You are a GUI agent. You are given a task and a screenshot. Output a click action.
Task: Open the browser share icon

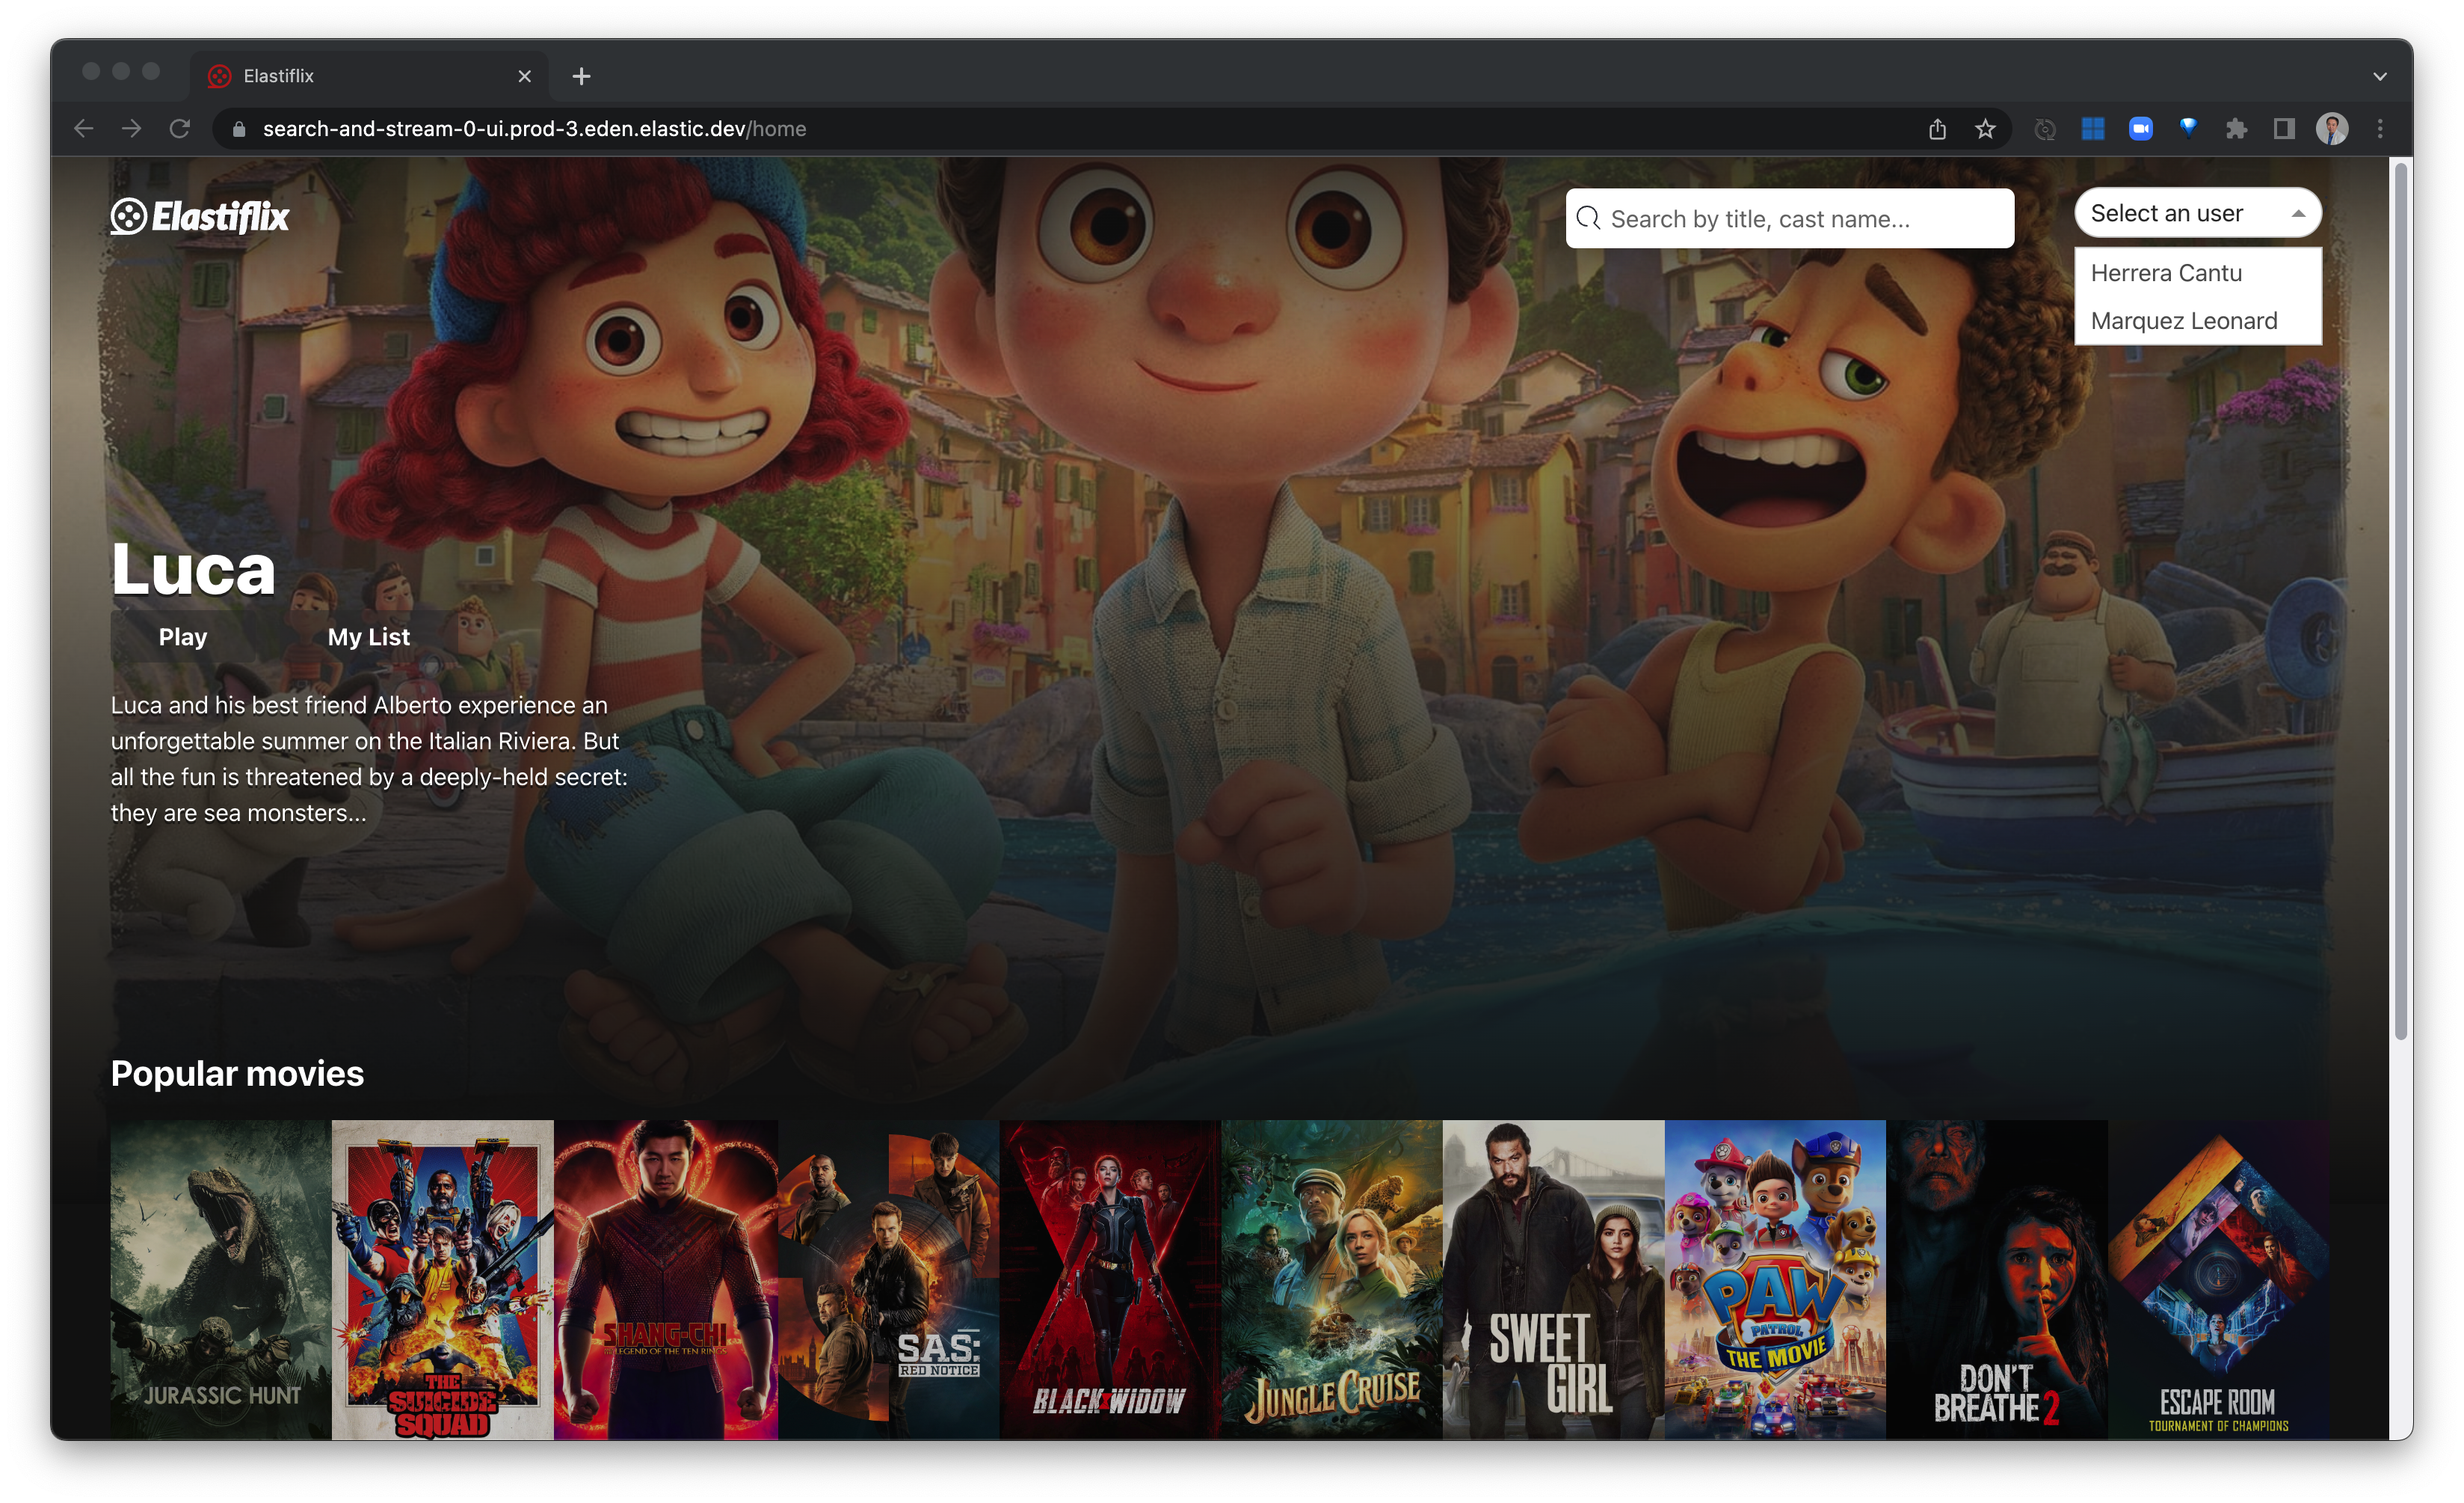pyautogui.click(x=1937, y=129)
